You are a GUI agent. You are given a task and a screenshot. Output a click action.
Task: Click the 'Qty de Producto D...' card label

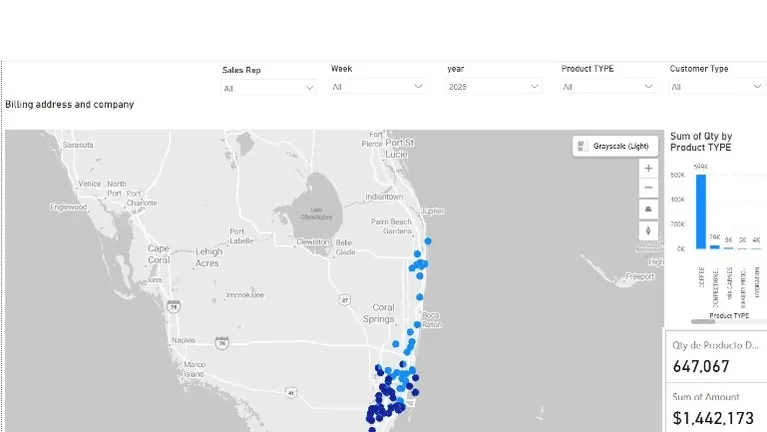pos(716,345)
